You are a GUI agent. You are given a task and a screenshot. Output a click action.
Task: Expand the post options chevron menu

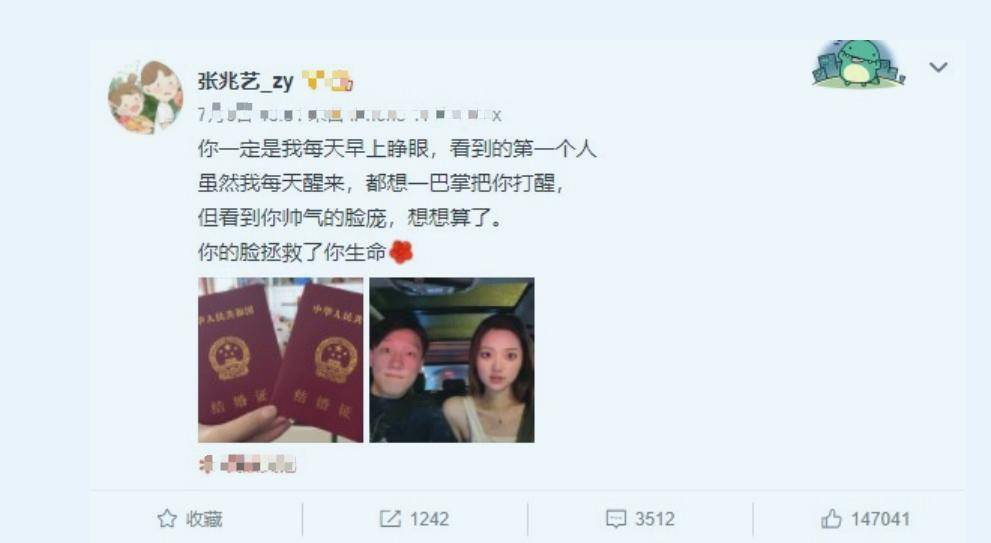939,67
